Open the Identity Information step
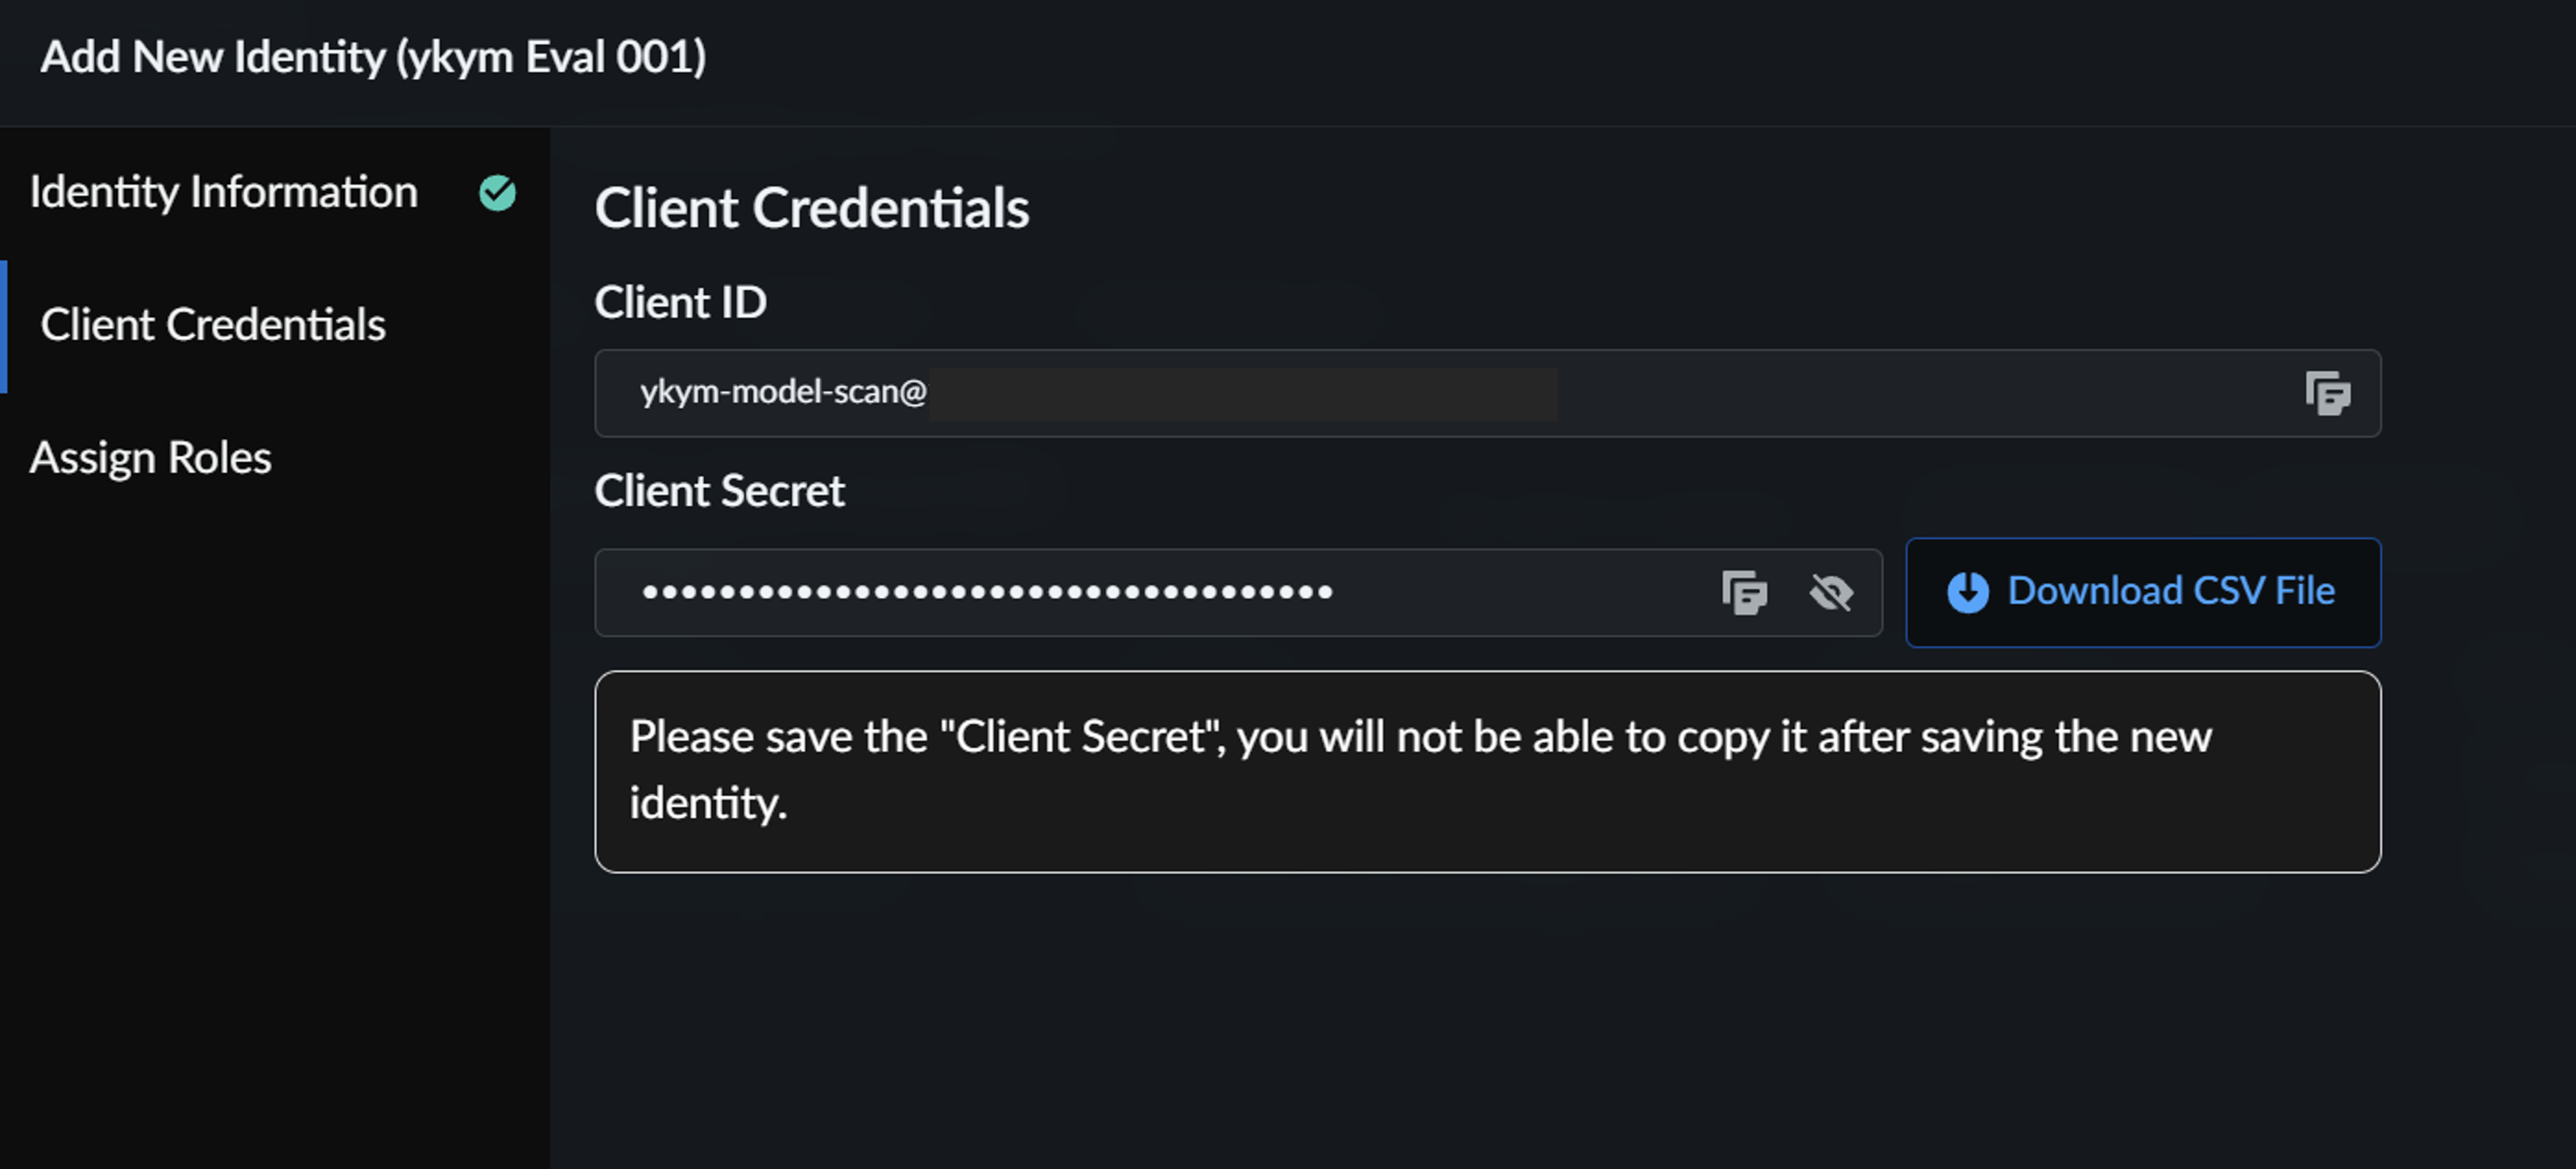Image resolution: width=2576 pixels, height=1169 pixels. (x=224, y=192)
